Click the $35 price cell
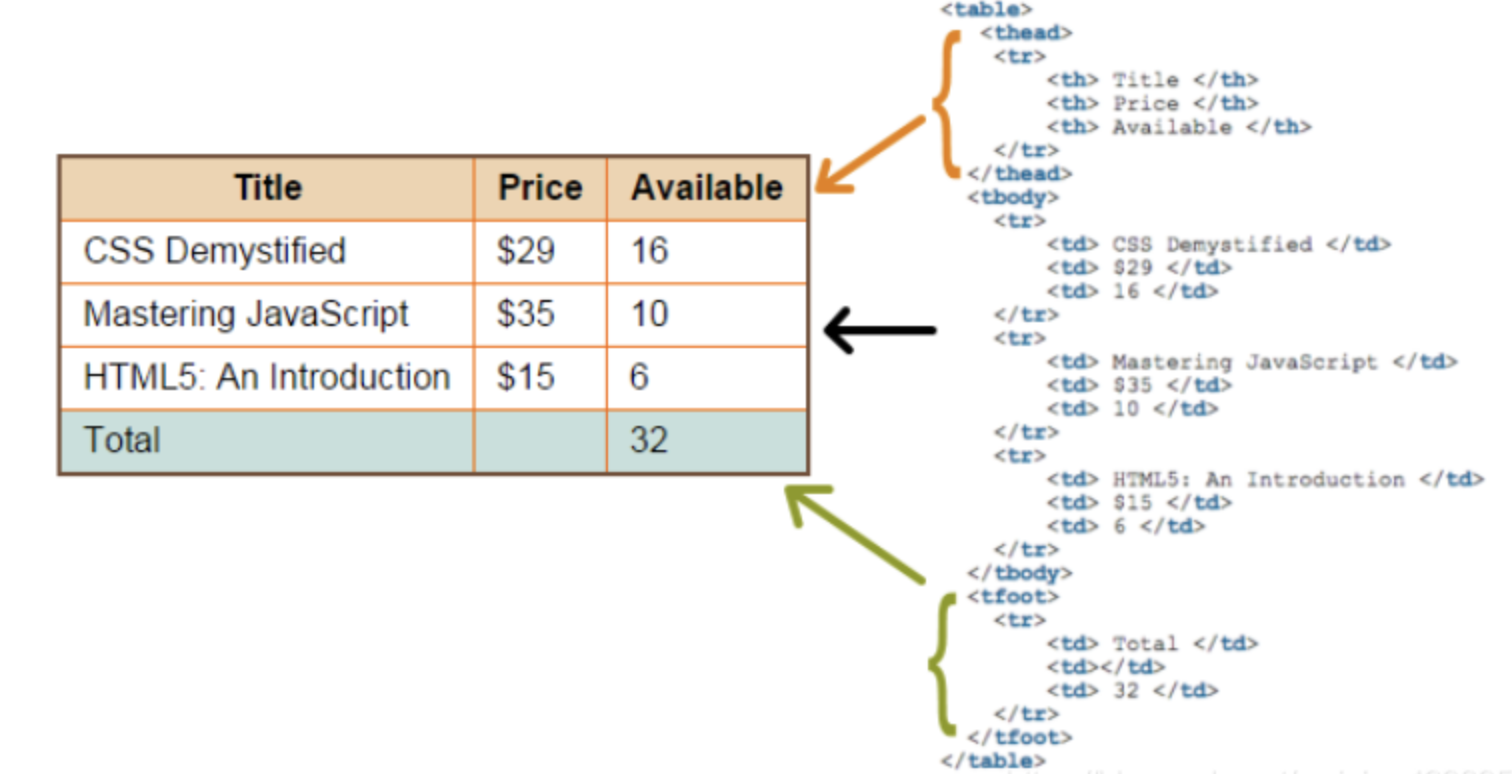This screenshot has width=1512, height=774. click(x=540, y=315)
